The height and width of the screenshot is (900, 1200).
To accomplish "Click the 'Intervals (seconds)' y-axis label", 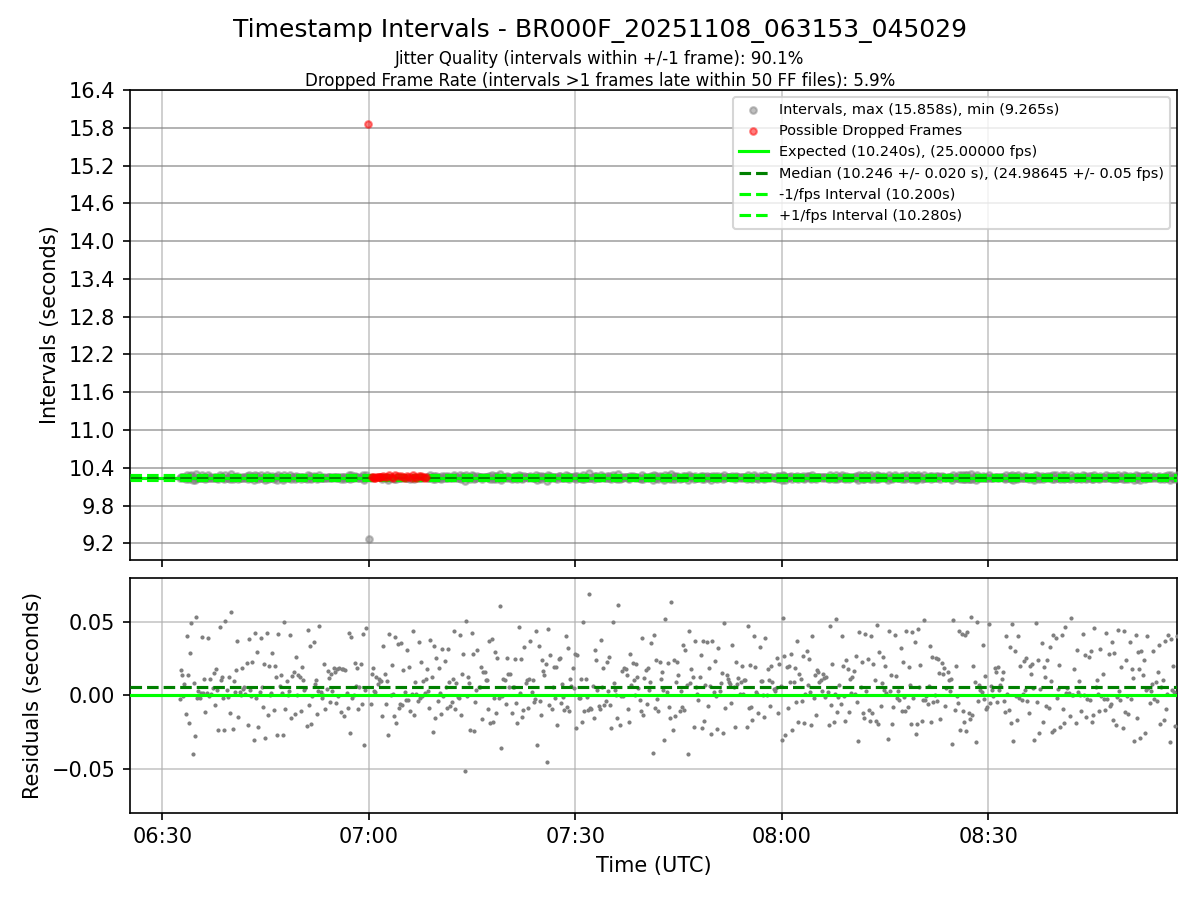I will (49, 325).
